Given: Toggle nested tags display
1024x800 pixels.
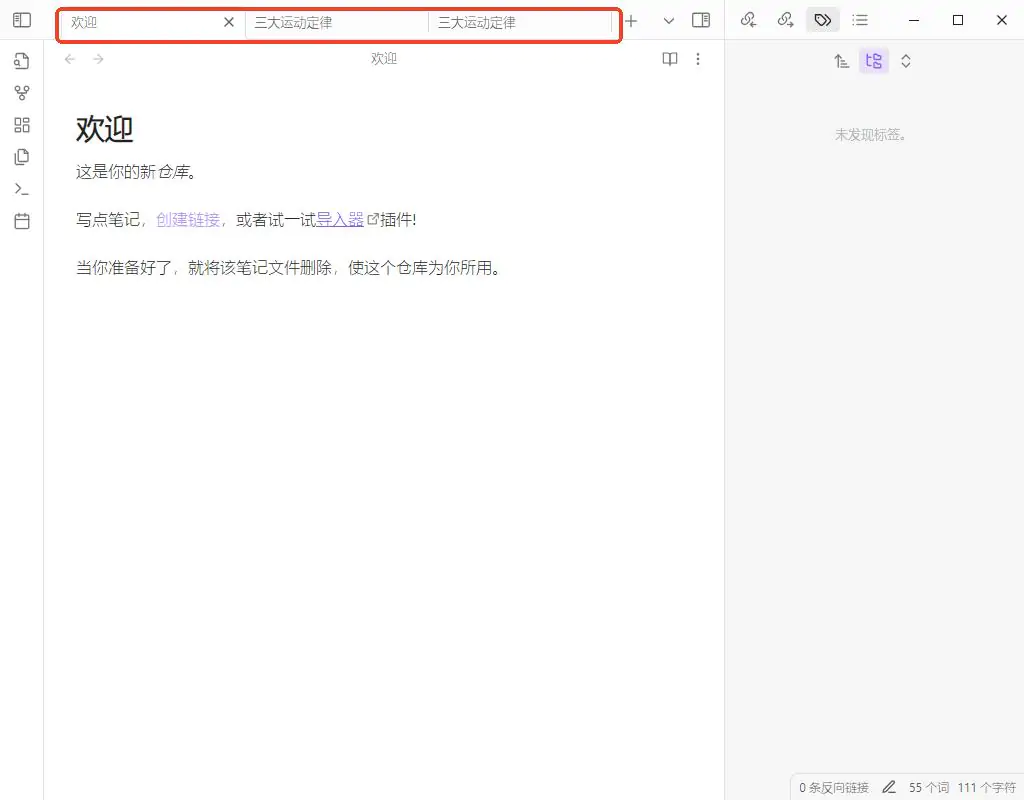Looking at the screenshot, I should pos(874,61).
